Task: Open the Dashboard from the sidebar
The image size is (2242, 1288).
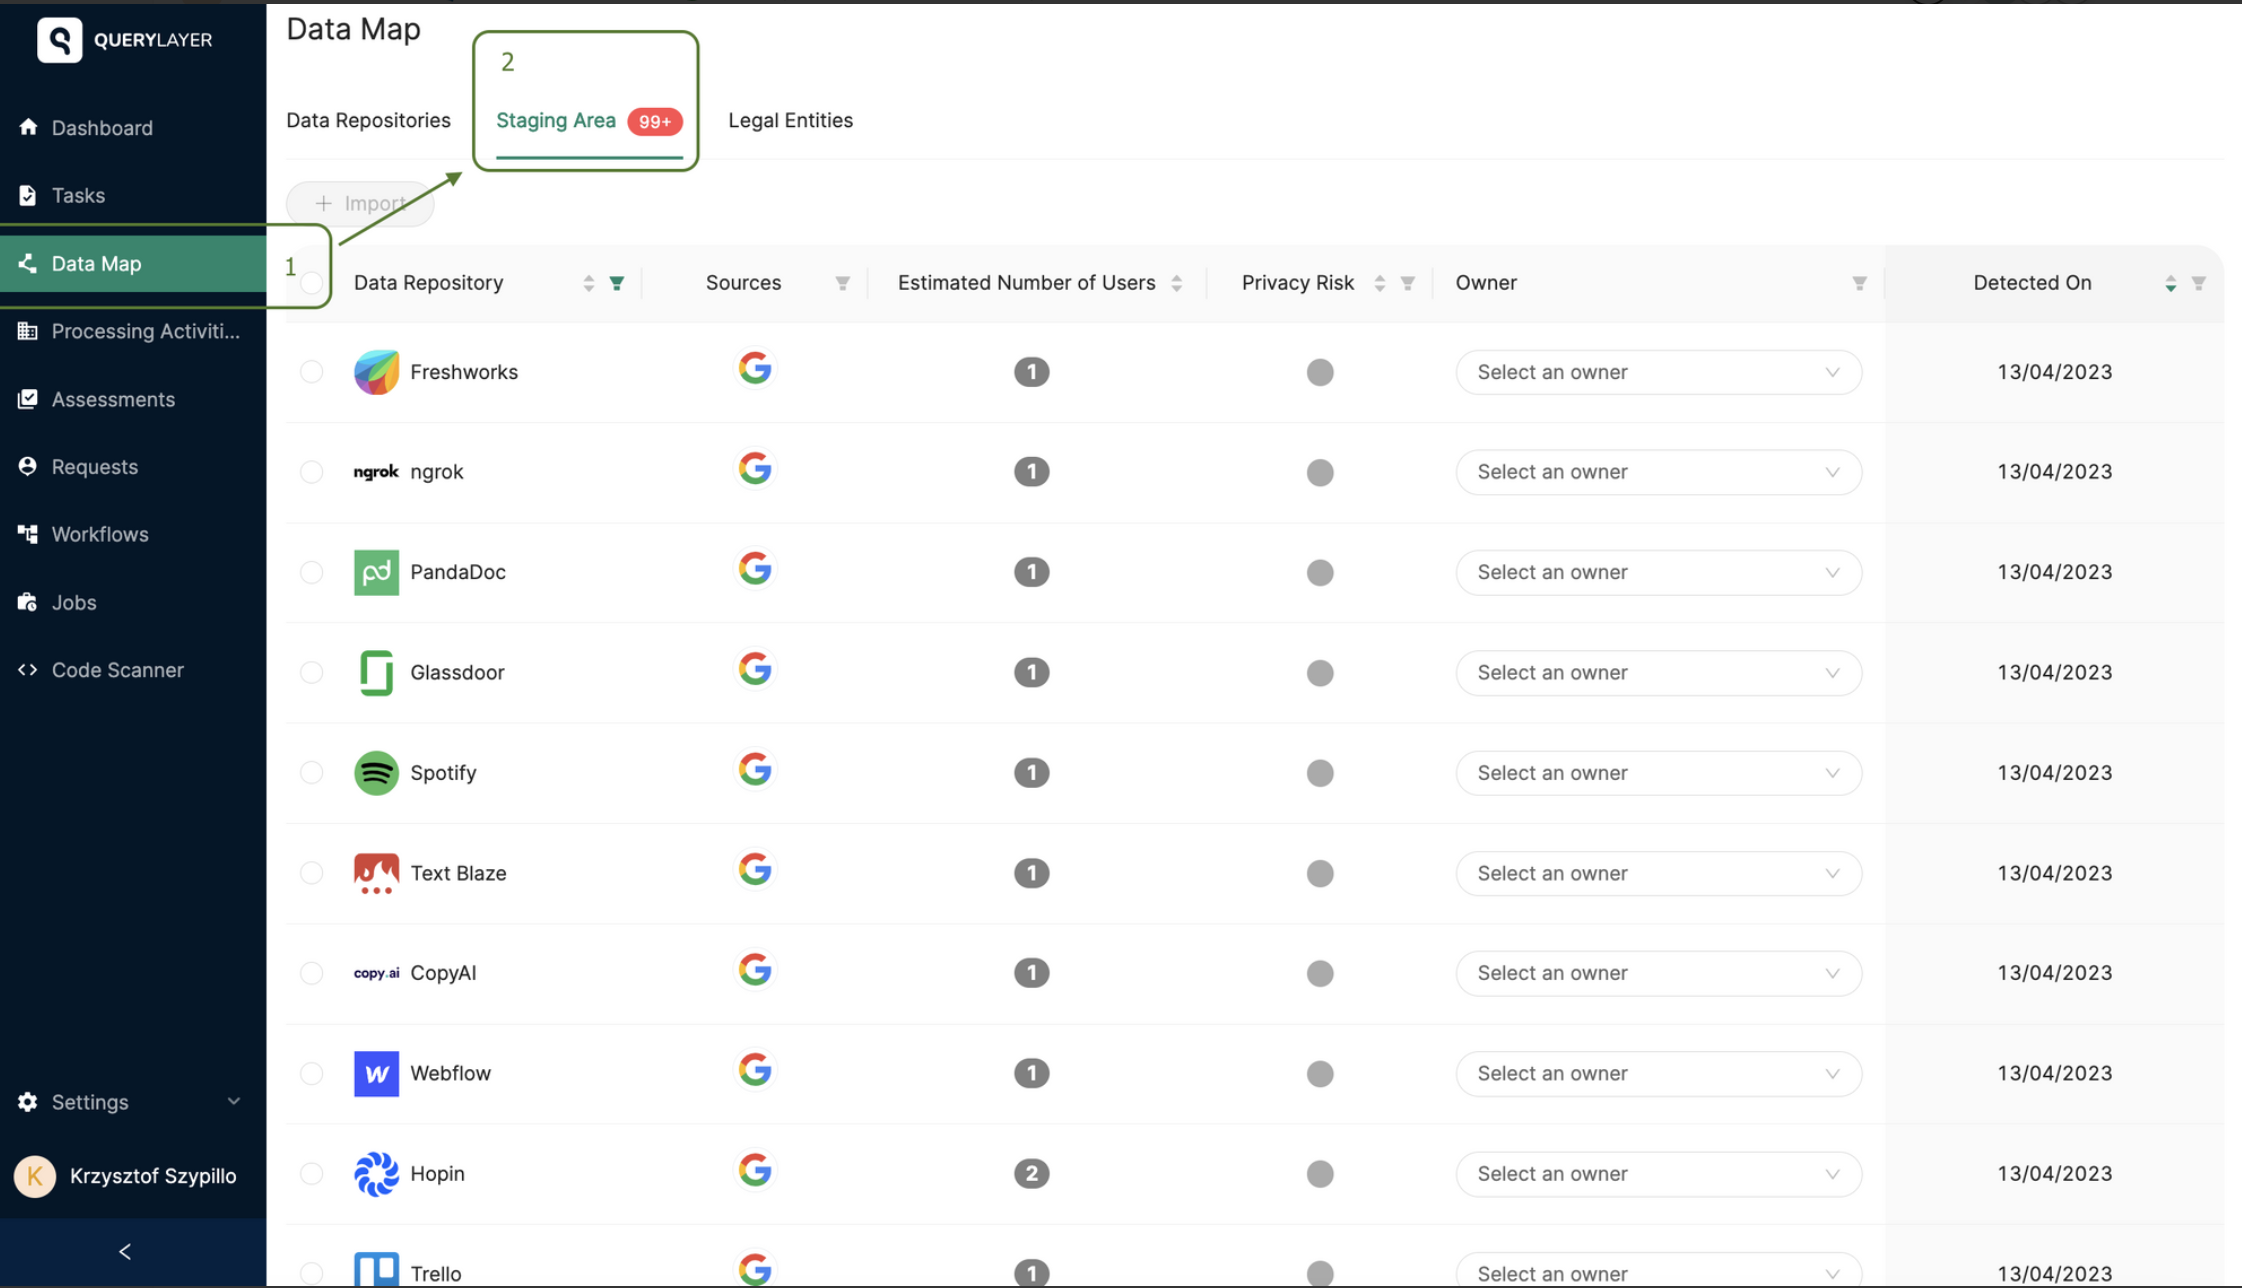Action: [x=102, y=127]
